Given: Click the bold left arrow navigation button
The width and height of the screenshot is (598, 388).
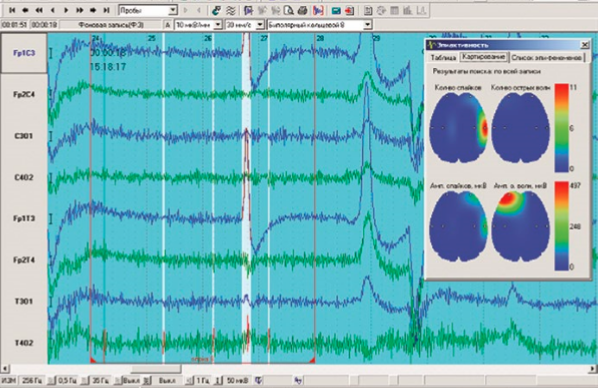Looking at the screenshot, I should [26, 10].
